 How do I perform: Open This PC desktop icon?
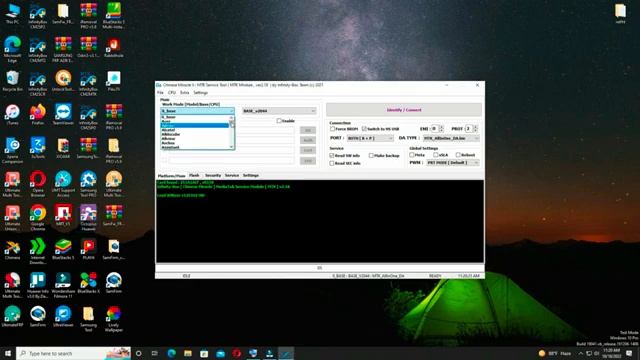tap(12, 13)
